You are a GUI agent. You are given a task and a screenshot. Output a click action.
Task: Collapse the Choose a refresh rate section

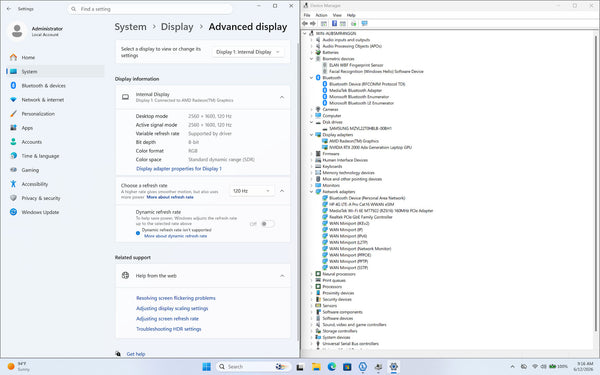point(282,191)
